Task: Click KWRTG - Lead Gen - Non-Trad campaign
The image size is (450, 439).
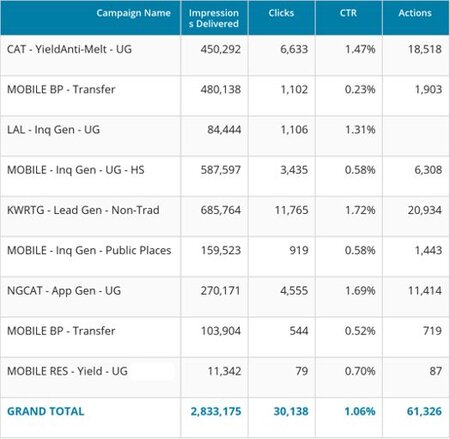Action: 83,210
